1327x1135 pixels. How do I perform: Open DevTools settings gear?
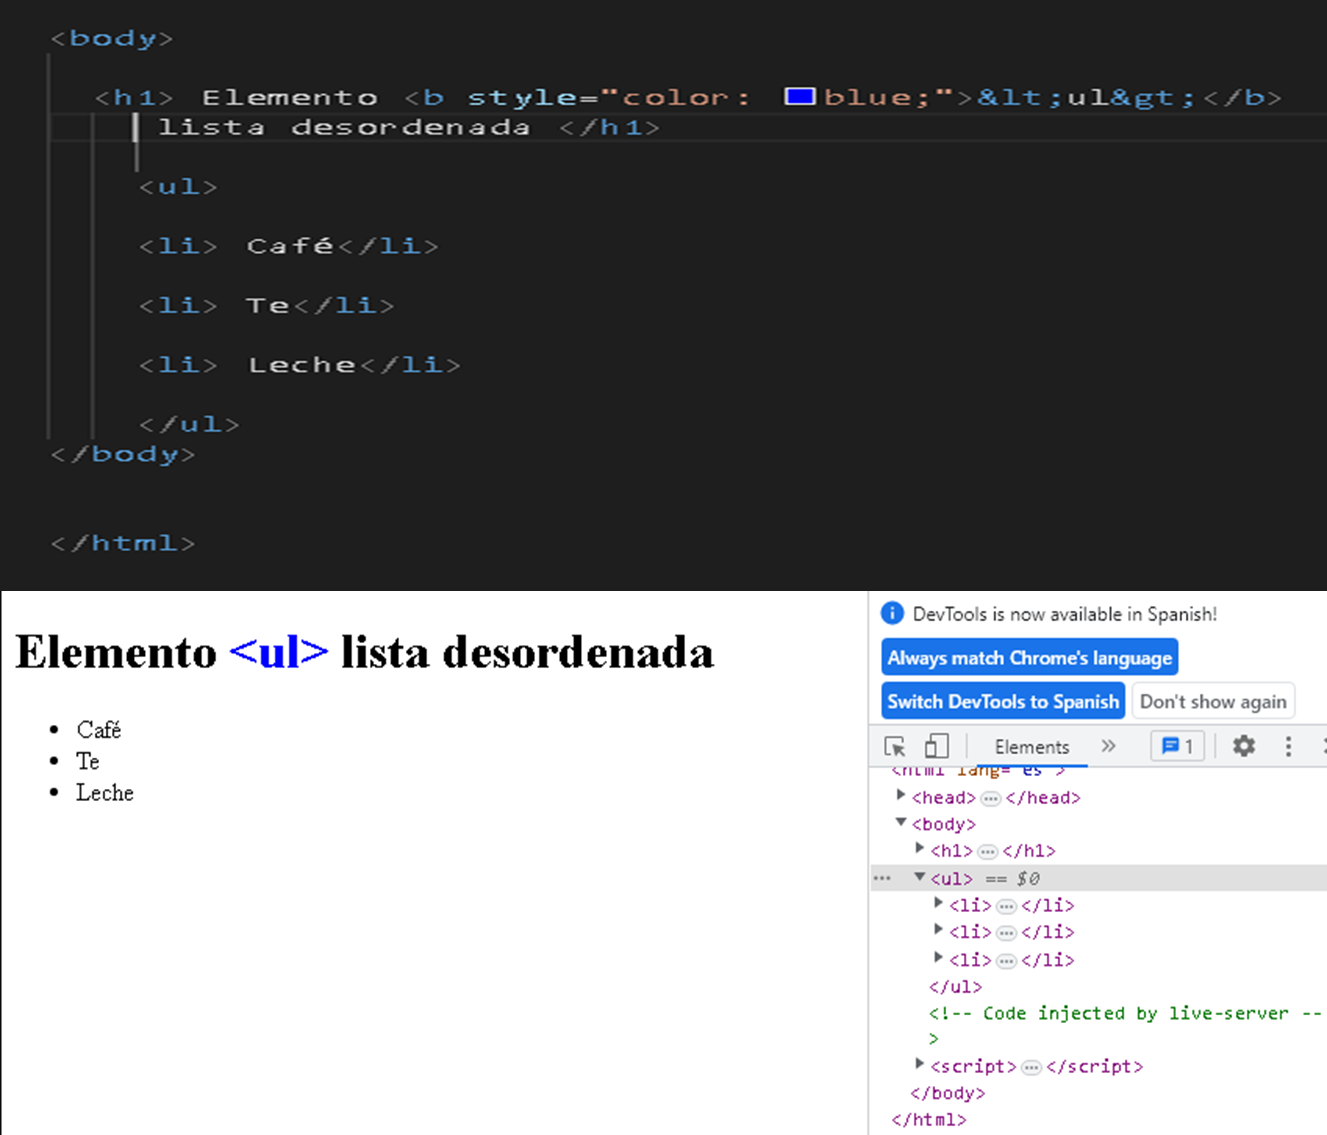pyautogui.click(x=1243, y=746)
